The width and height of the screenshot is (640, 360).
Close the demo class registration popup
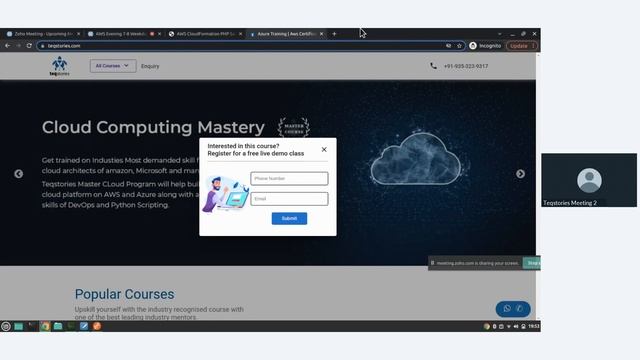click(324, 150)
